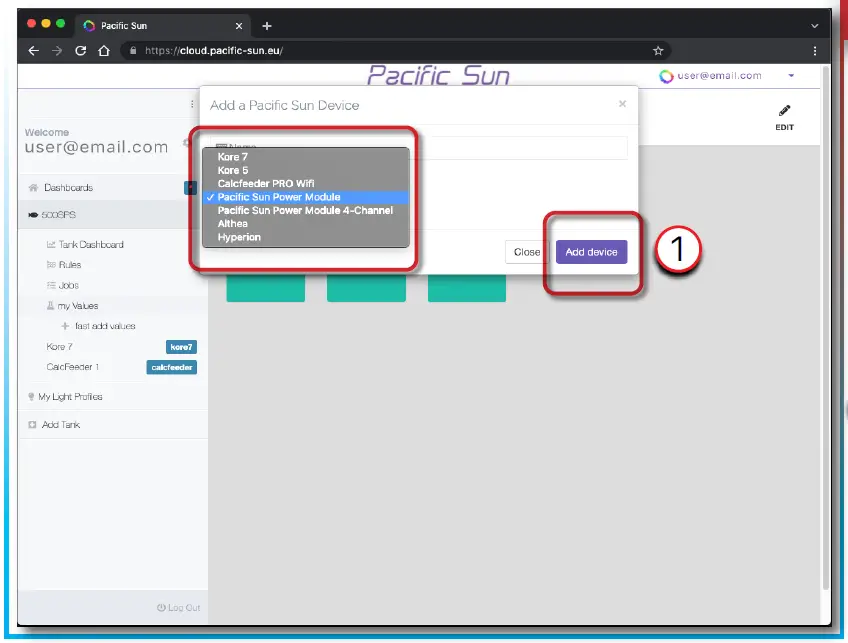Open user account dropdown arrow
This screenshot has height=643, width=848.
pos(791,76)
